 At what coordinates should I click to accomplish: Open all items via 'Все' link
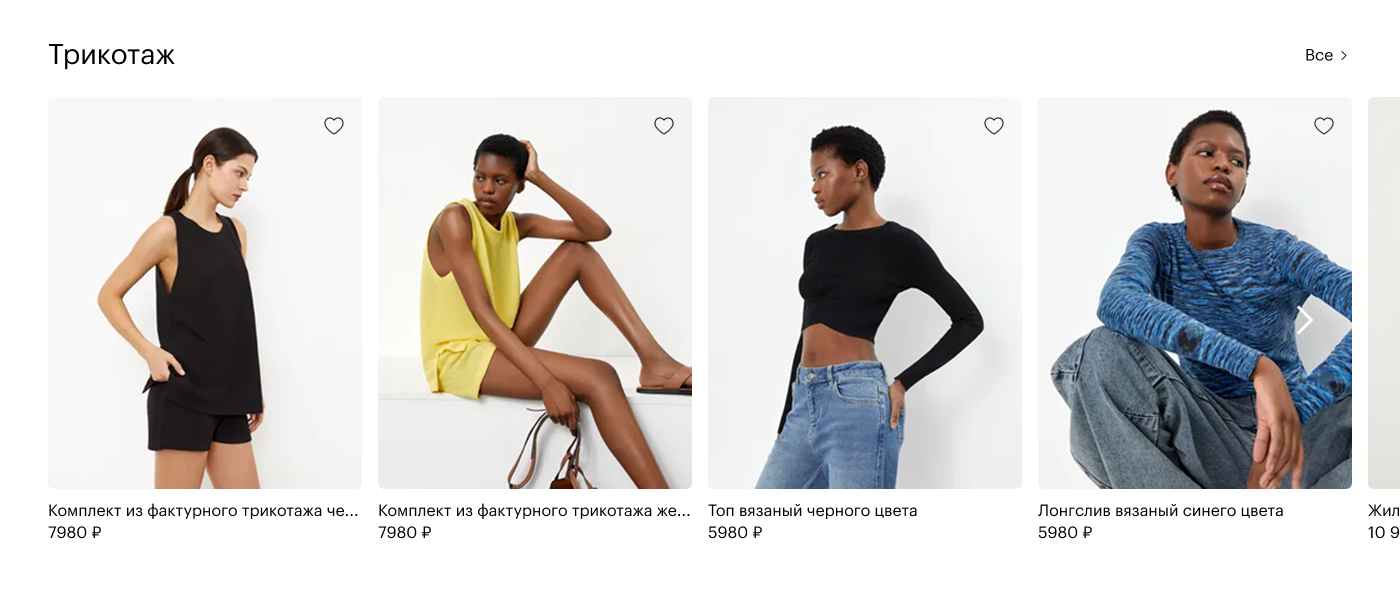point(1319,55)
